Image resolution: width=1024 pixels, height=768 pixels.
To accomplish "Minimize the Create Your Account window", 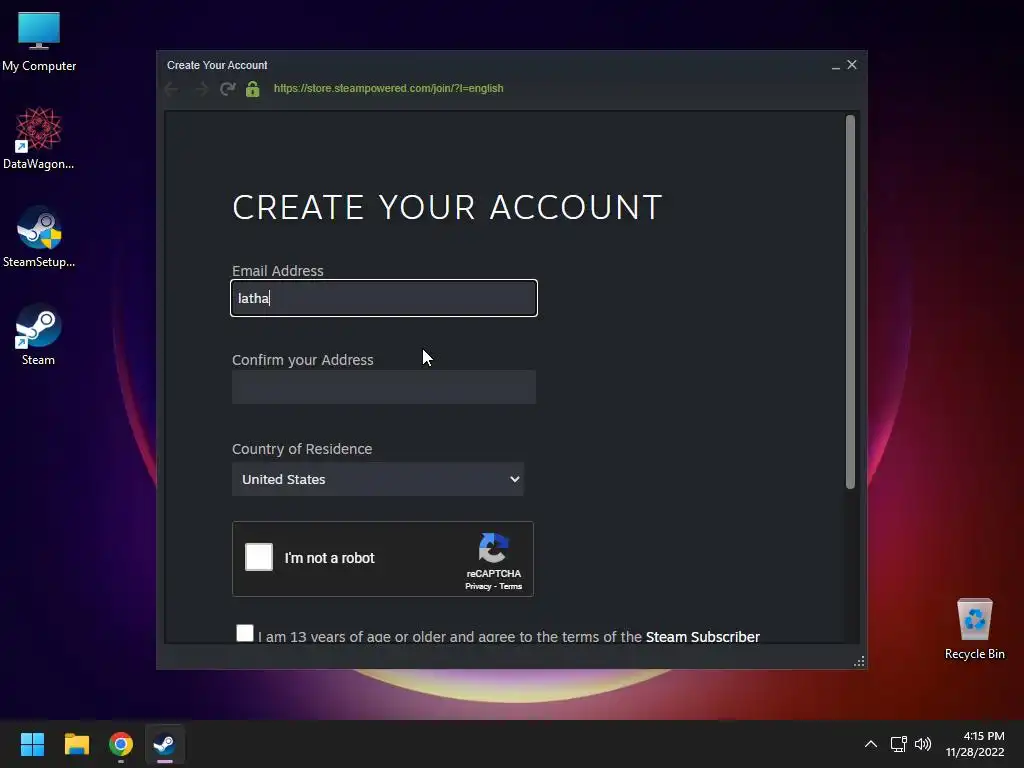I will click(x=835, y=65).
